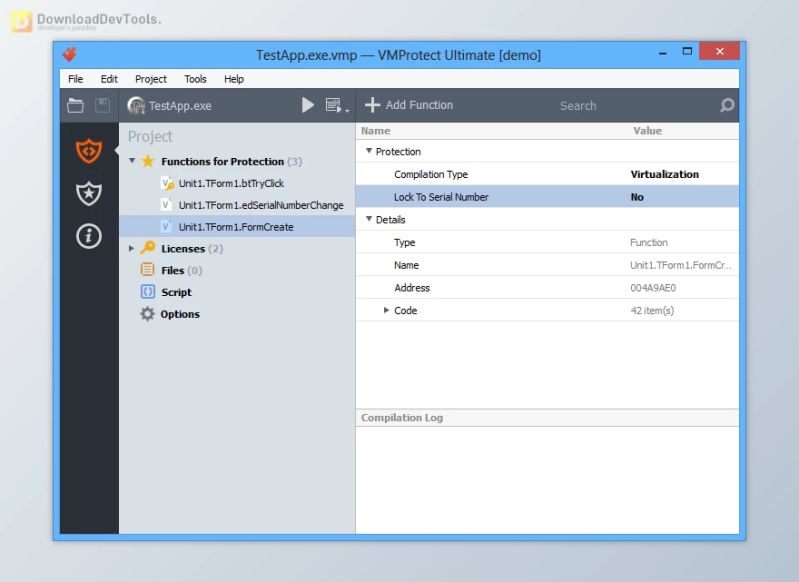Open the Help menu
Screen dimensions: 799x582
[x=234, y=79]
